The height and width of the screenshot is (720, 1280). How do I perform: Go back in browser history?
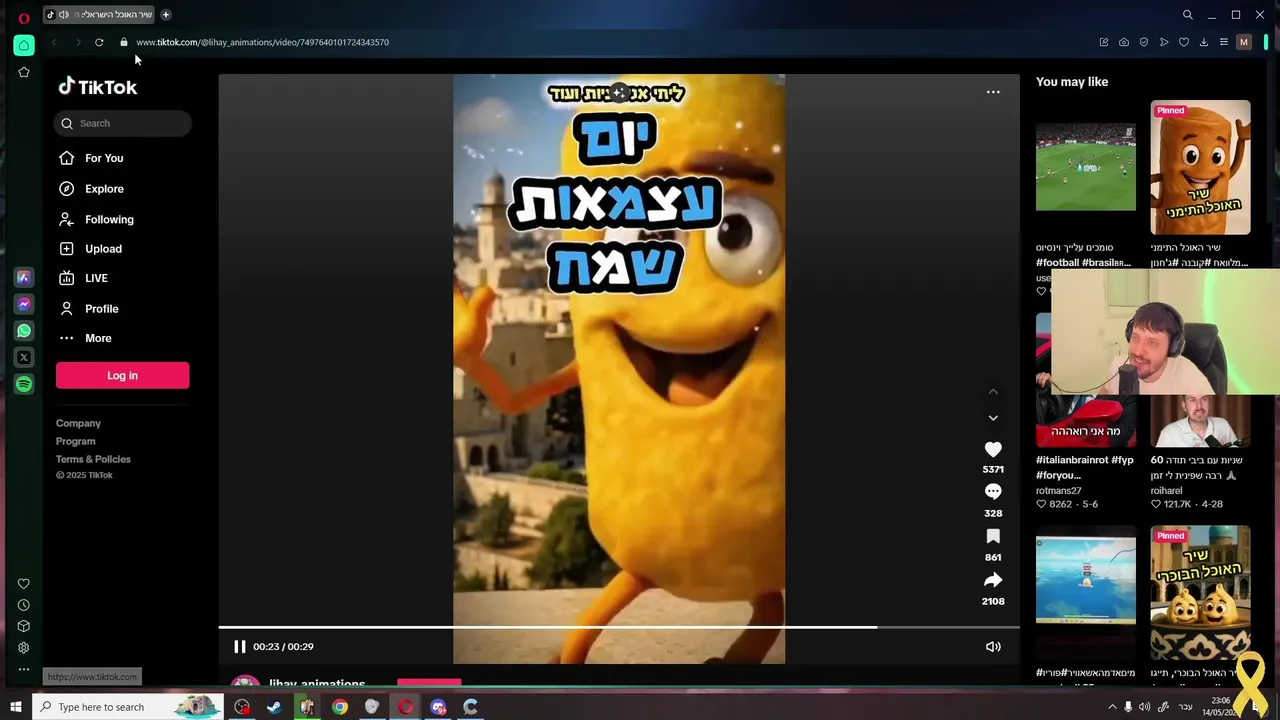point(54,42)
